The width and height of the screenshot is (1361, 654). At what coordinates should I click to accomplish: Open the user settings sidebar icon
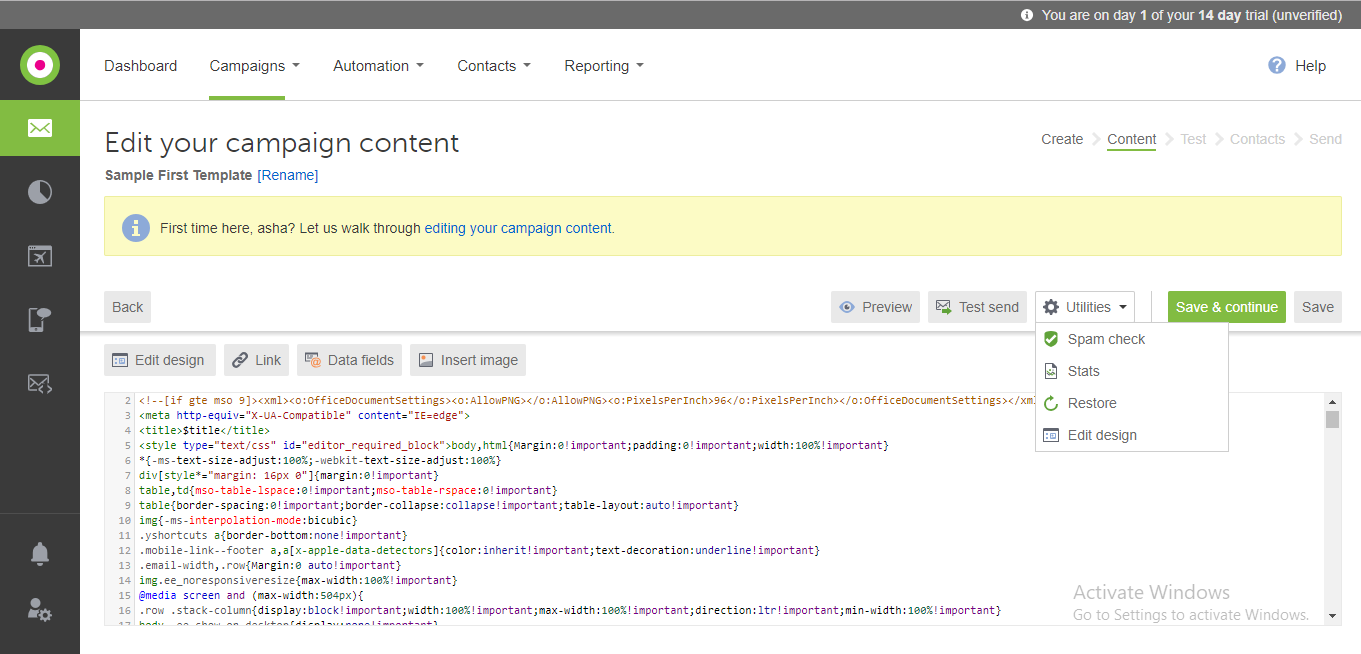coord(40,610)
